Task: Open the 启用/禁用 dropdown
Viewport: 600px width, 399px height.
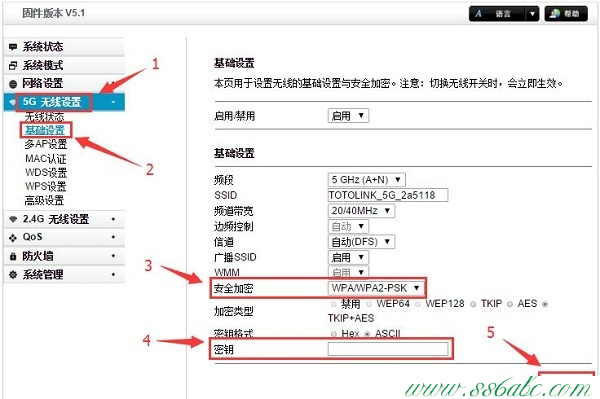Action: click(x=348, y=116)
